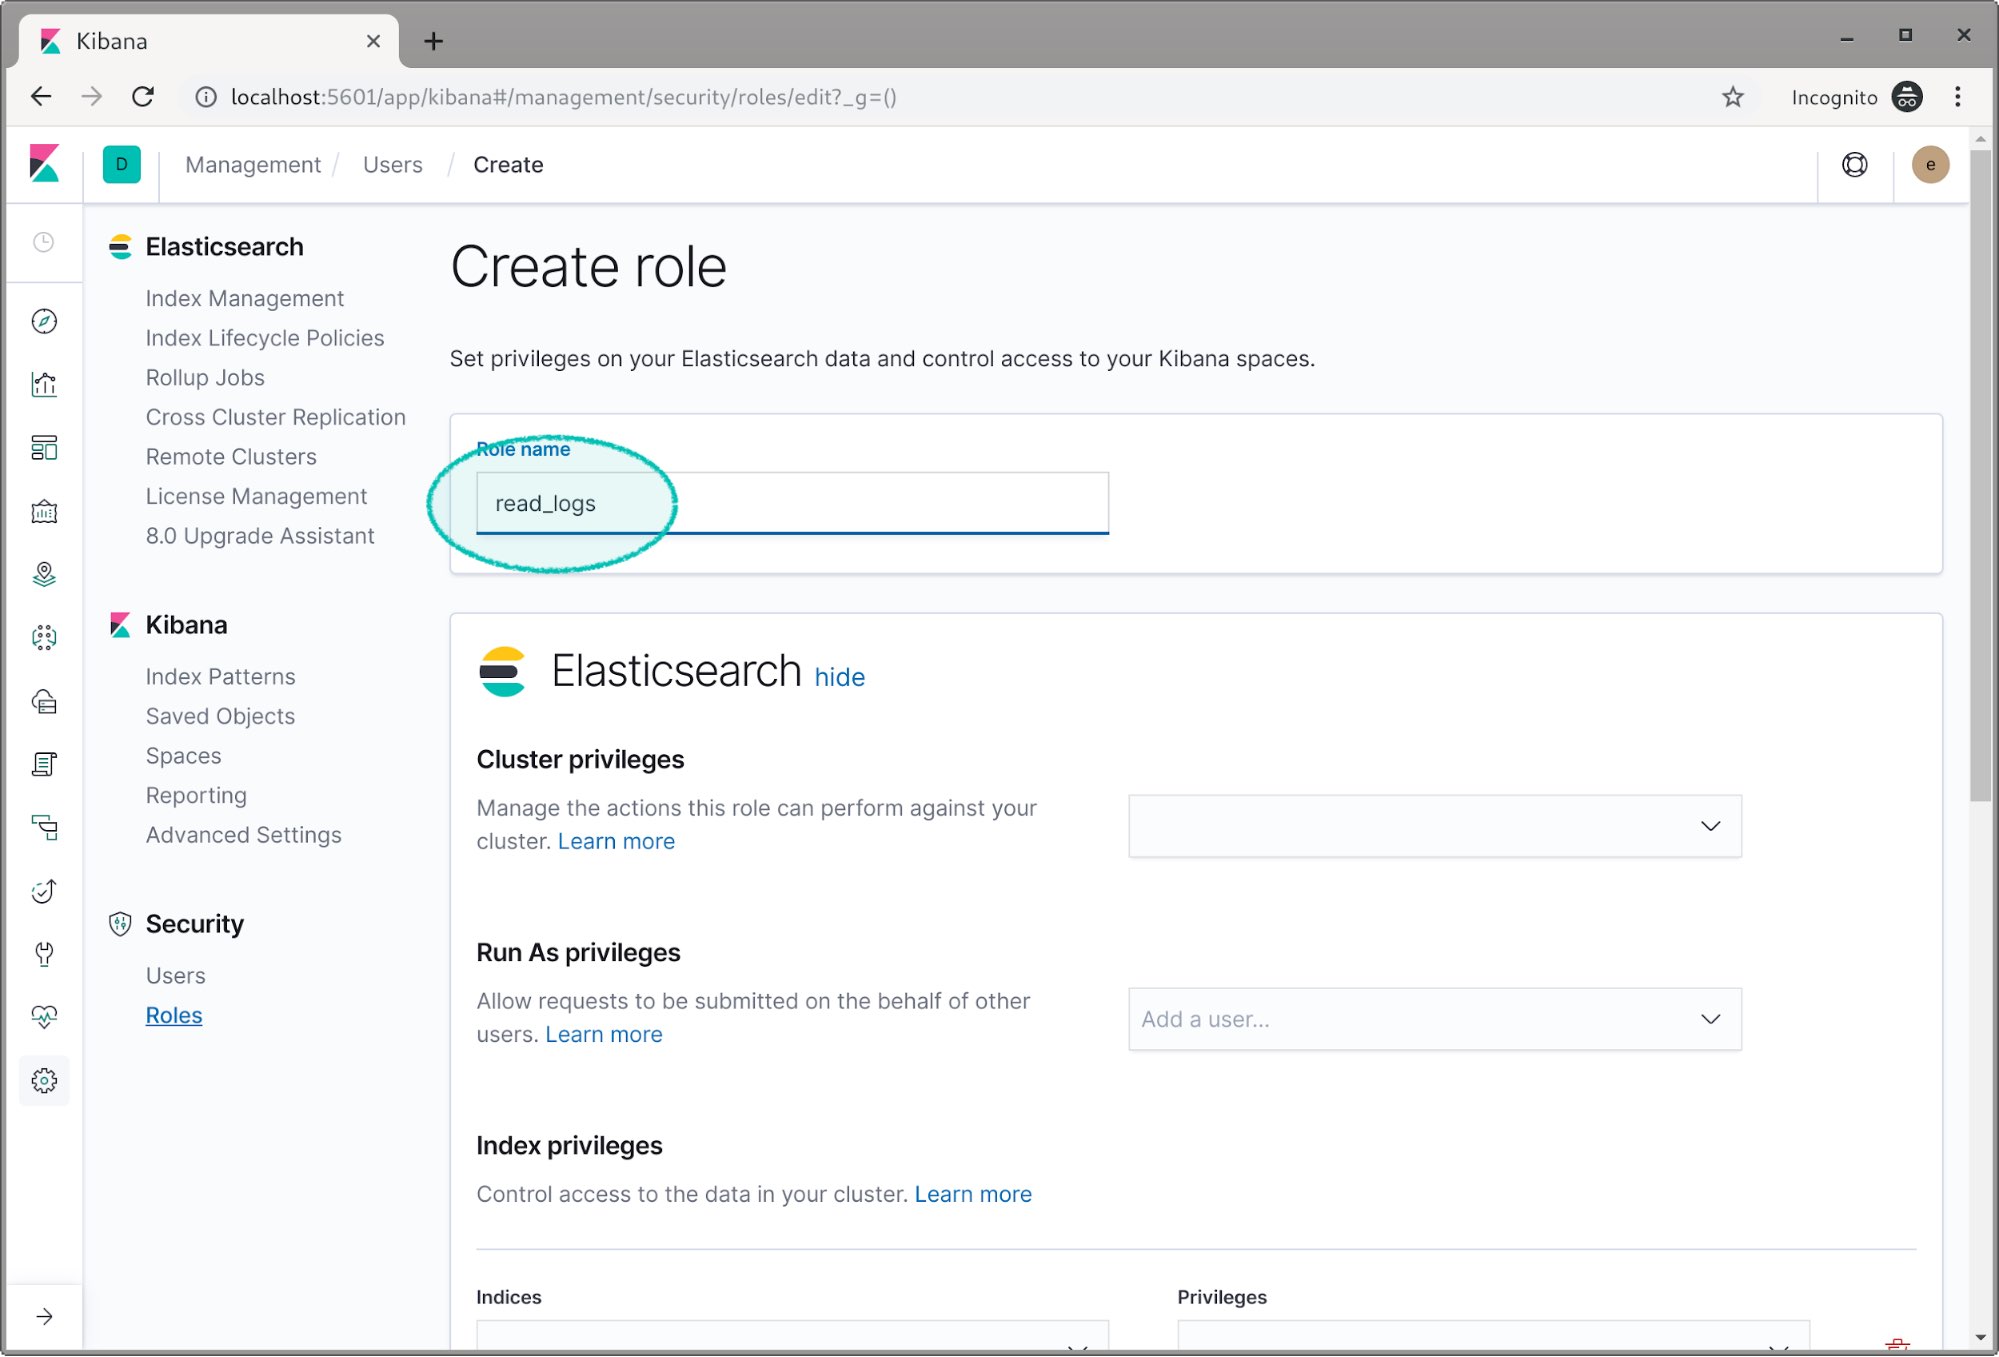Click Management breadcrumb menu item
This screenshot has height=1357, width=1999.
(253, 164)
